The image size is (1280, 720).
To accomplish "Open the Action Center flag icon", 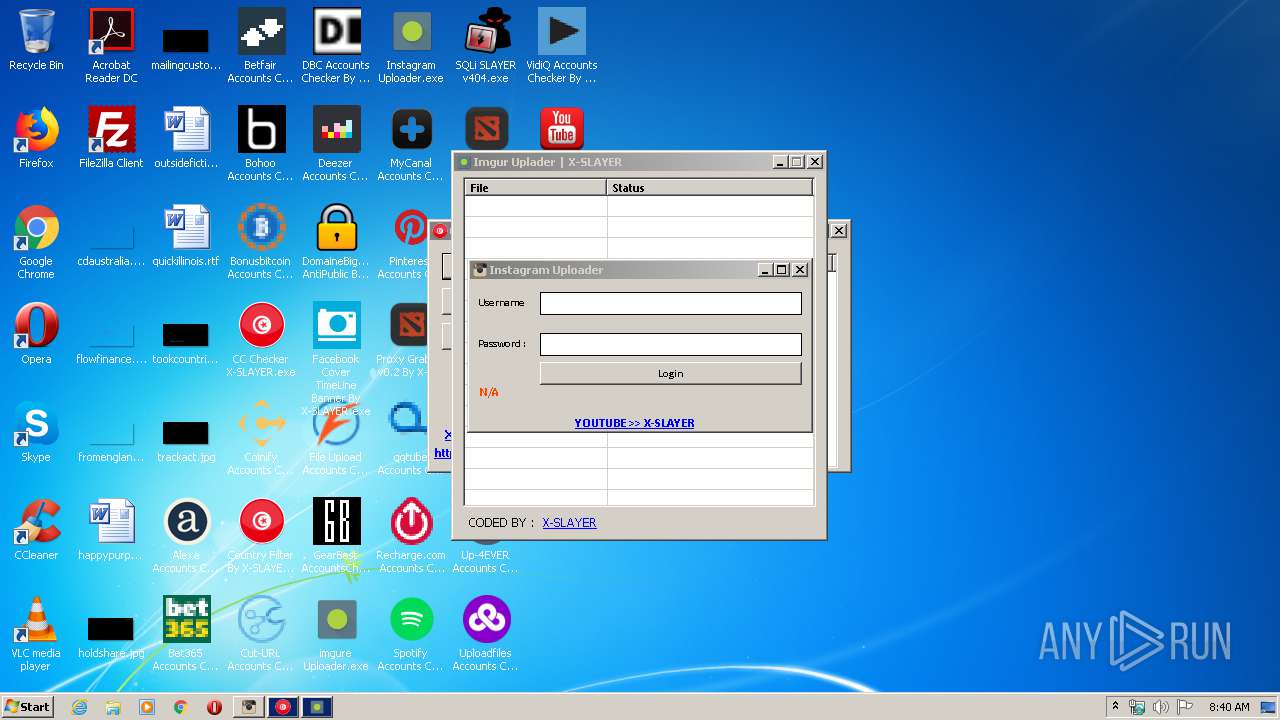I will [1185, 707].
